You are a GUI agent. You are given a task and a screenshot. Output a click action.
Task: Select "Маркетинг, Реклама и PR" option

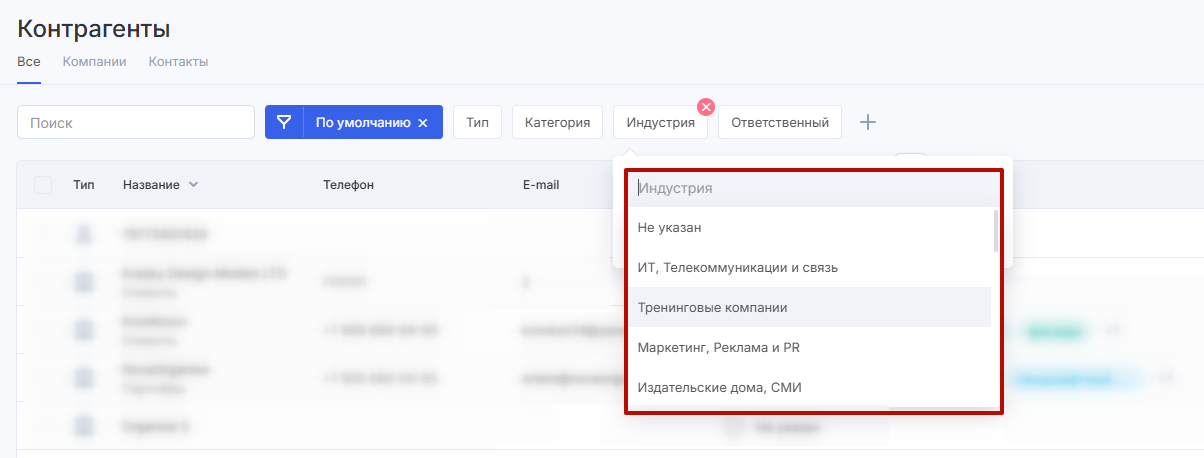click(718, 347)
